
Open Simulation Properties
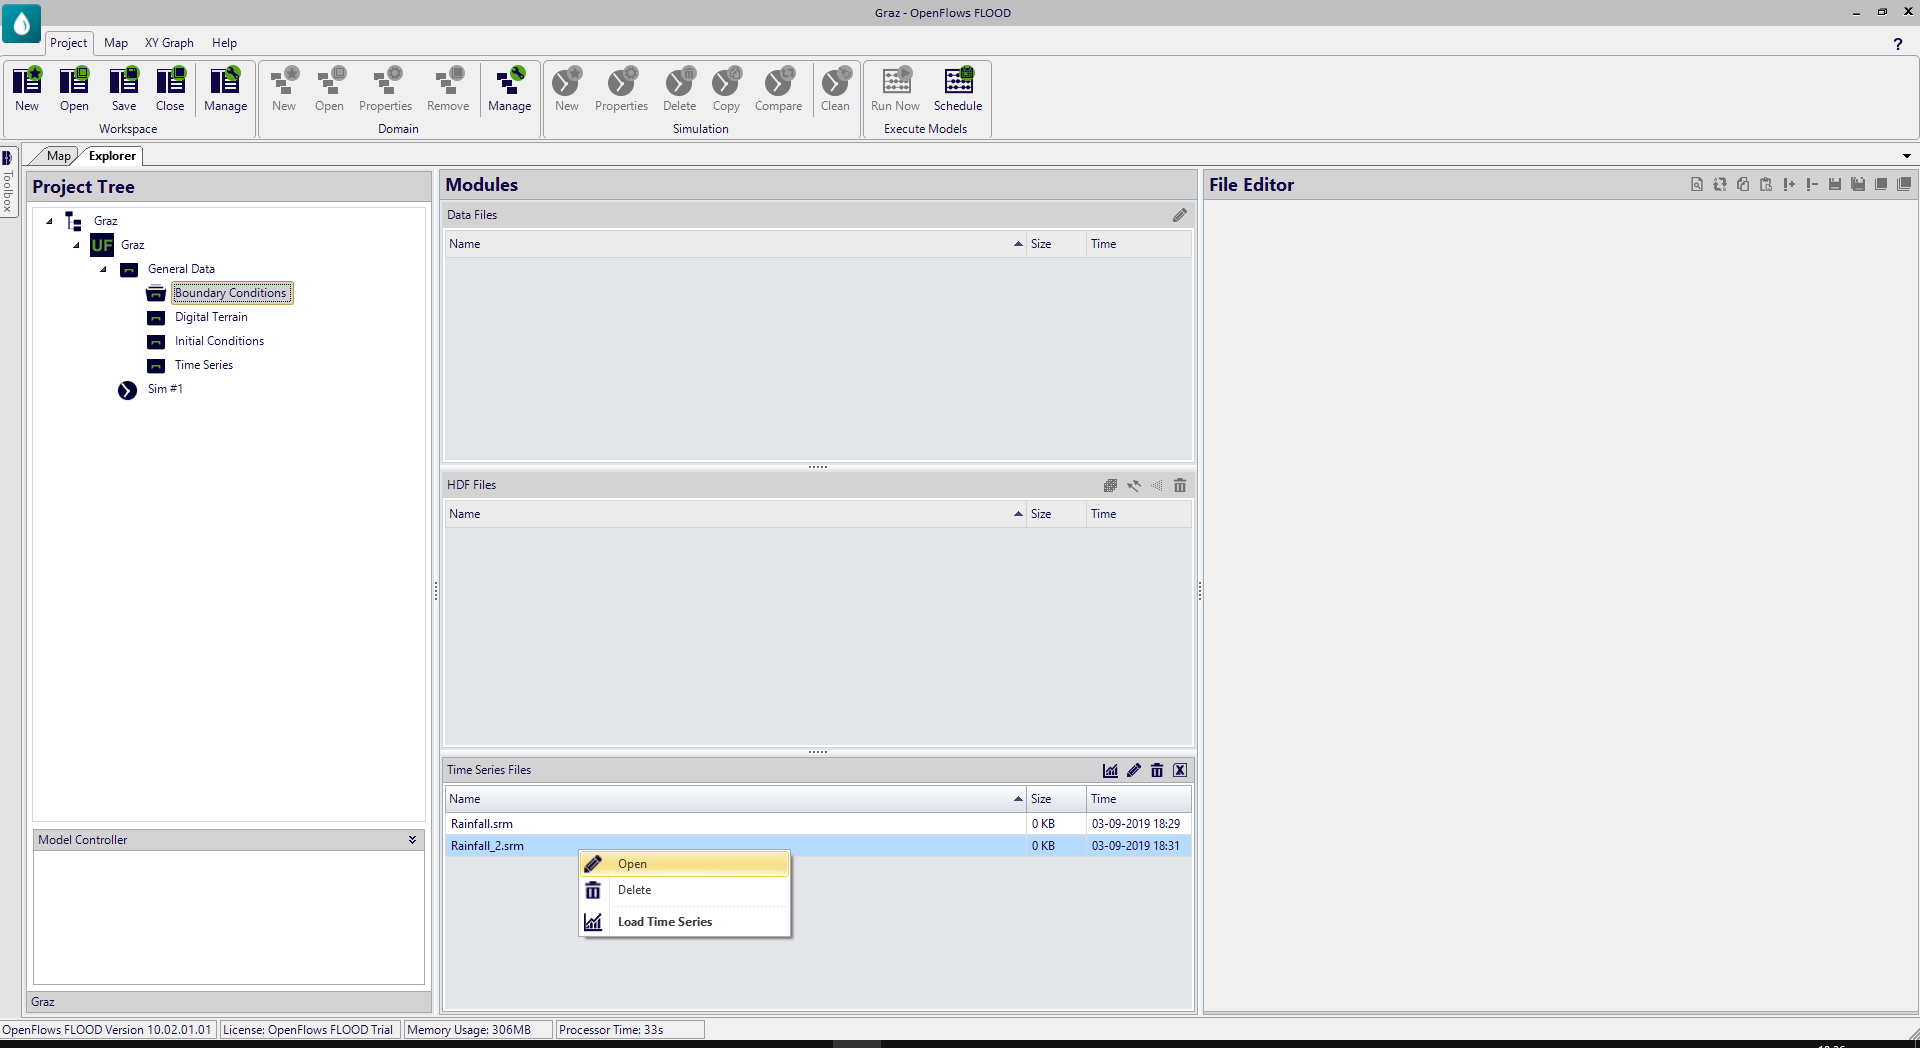pyautogui.click(x=621, y=89)
